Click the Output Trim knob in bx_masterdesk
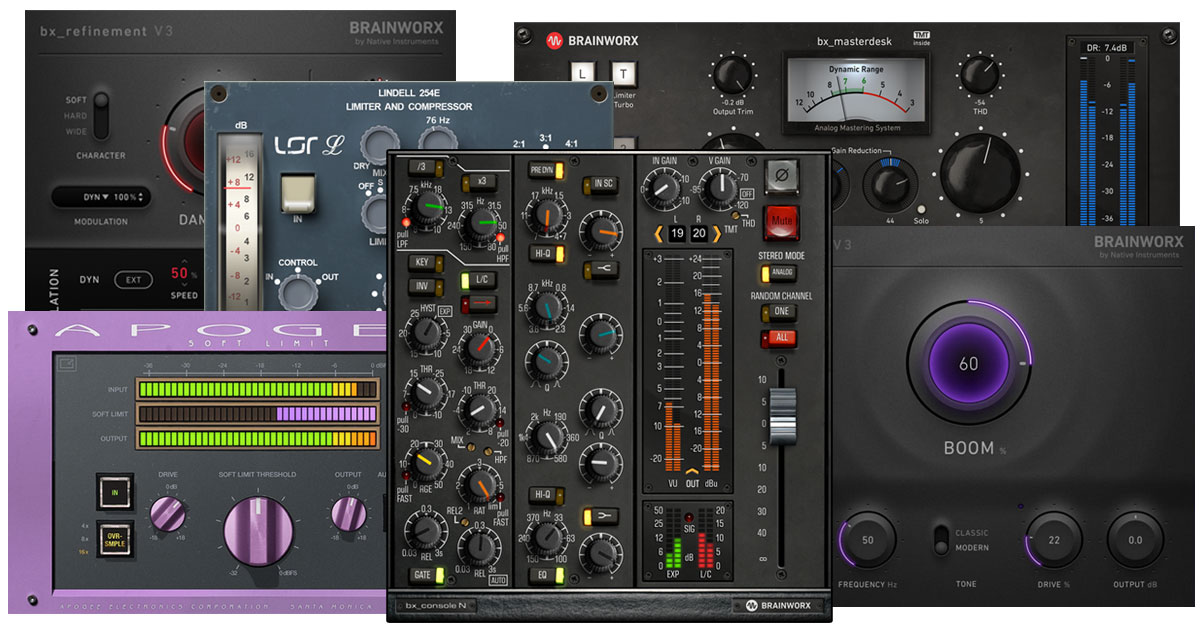 coord(733,77)
